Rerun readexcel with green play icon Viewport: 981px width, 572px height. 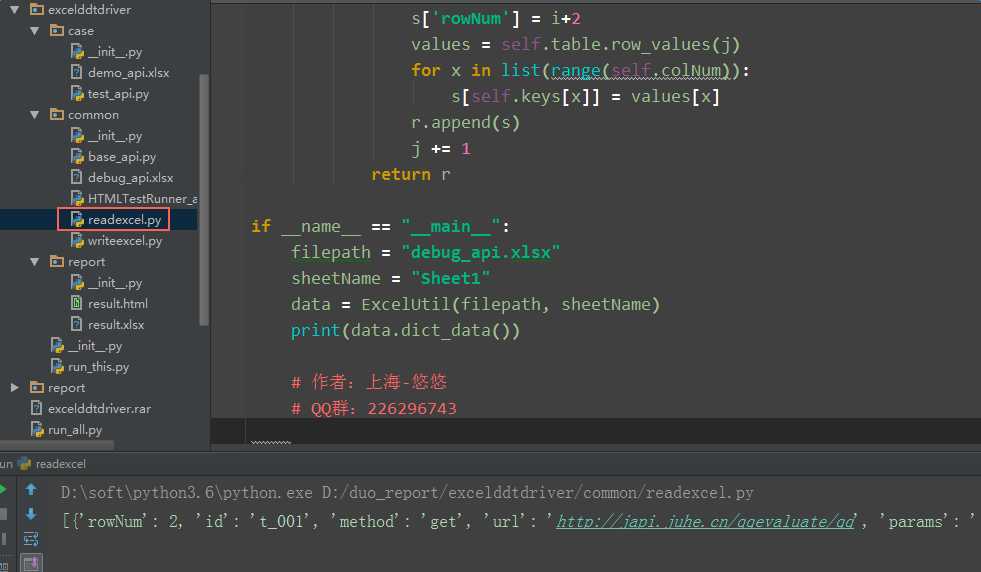[3, 489]
